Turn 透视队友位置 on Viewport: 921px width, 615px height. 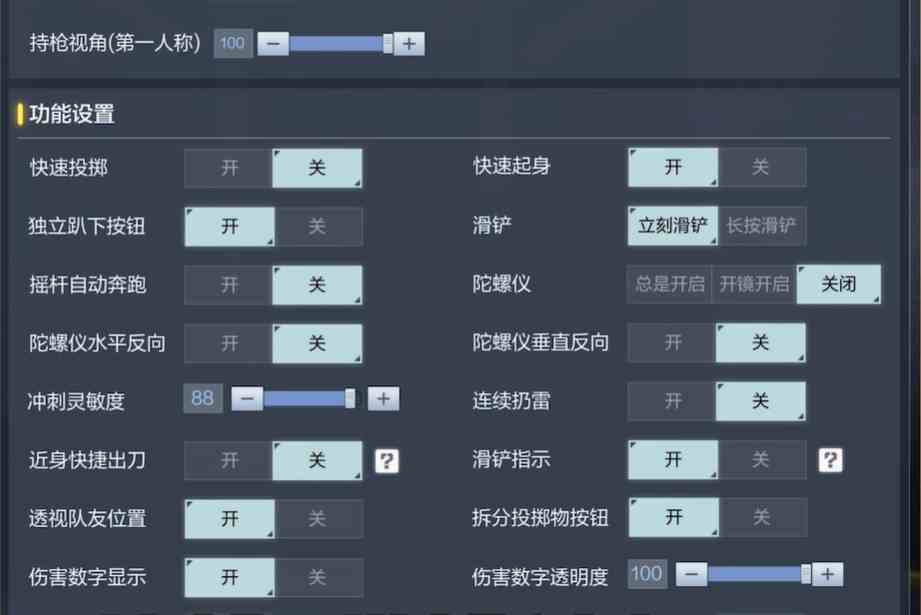229,519
